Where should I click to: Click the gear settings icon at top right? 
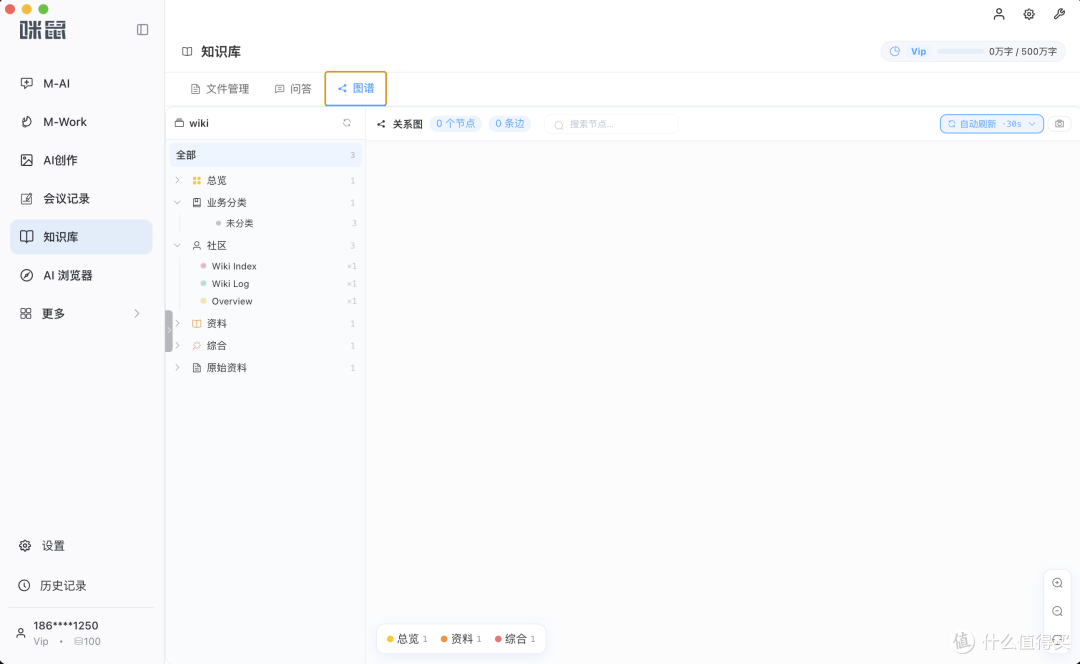pos(1029,14)
